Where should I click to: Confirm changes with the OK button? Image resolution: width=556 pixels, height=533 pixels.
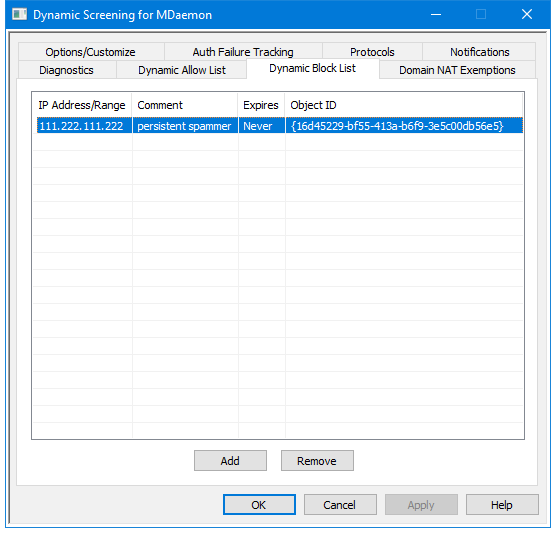[259, 505]
